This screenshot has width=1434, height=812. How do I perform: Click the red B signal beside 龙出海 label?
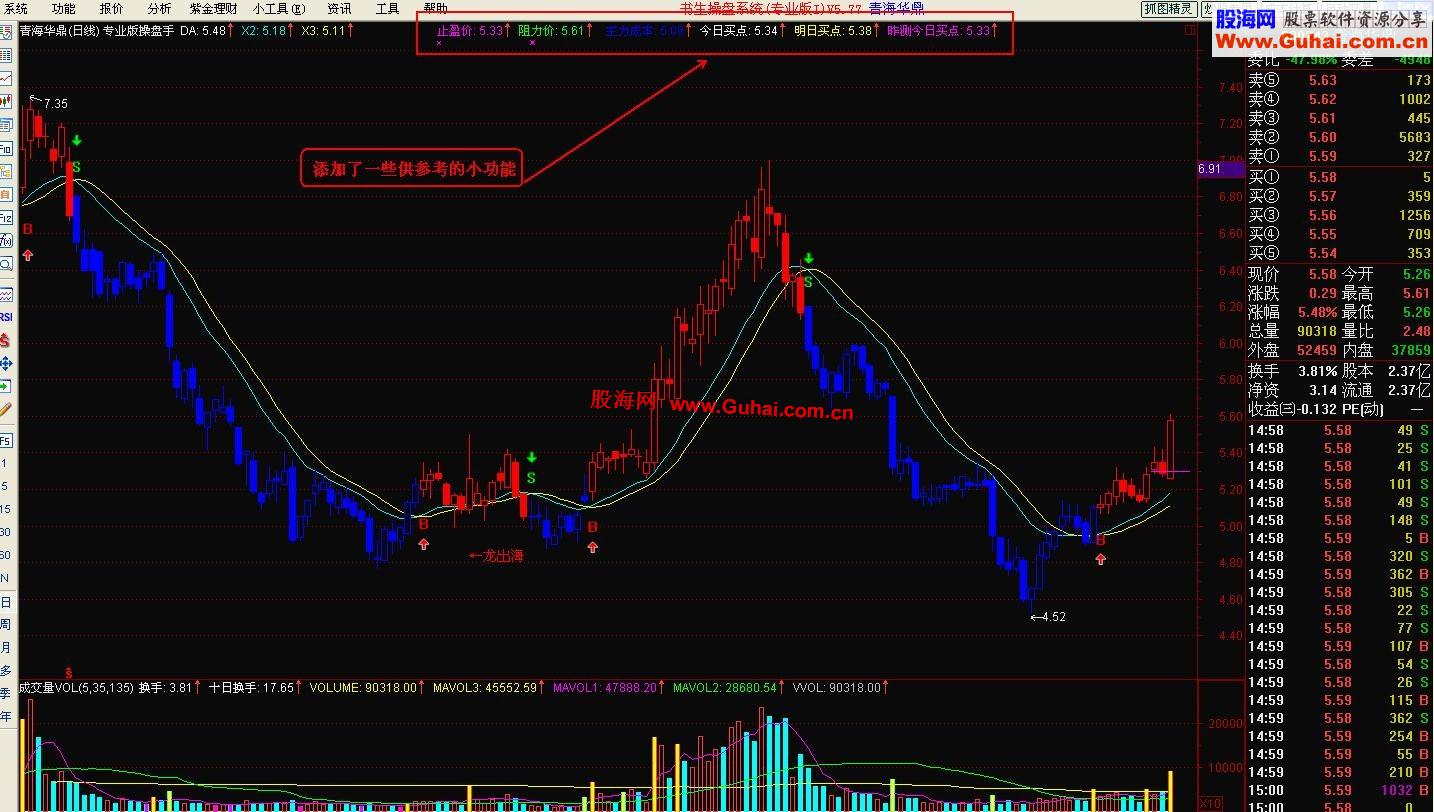click(423, 524)
